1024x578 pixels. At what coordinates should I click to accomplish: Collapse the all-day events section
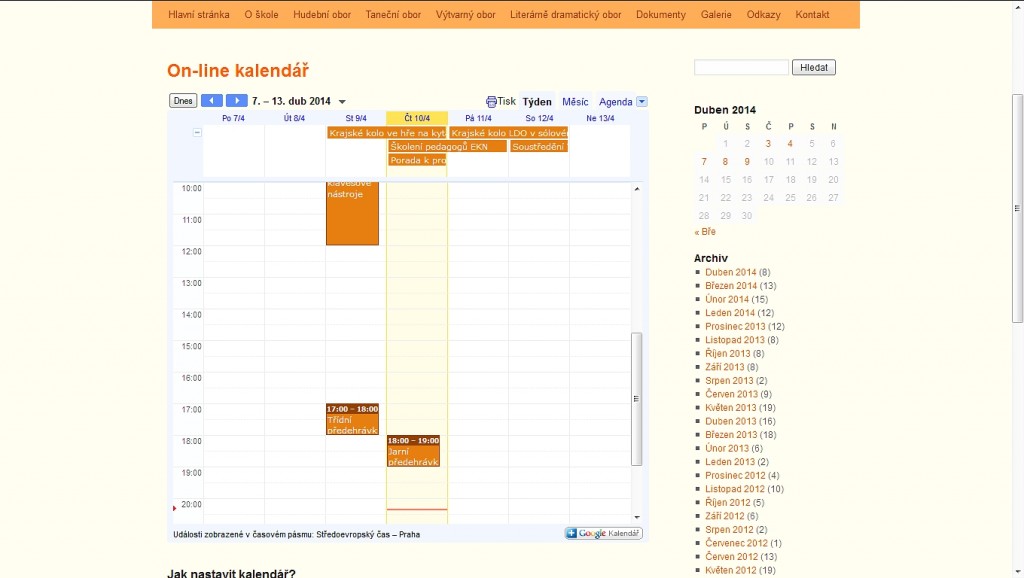pyautogui.click(x=197, y=132)
